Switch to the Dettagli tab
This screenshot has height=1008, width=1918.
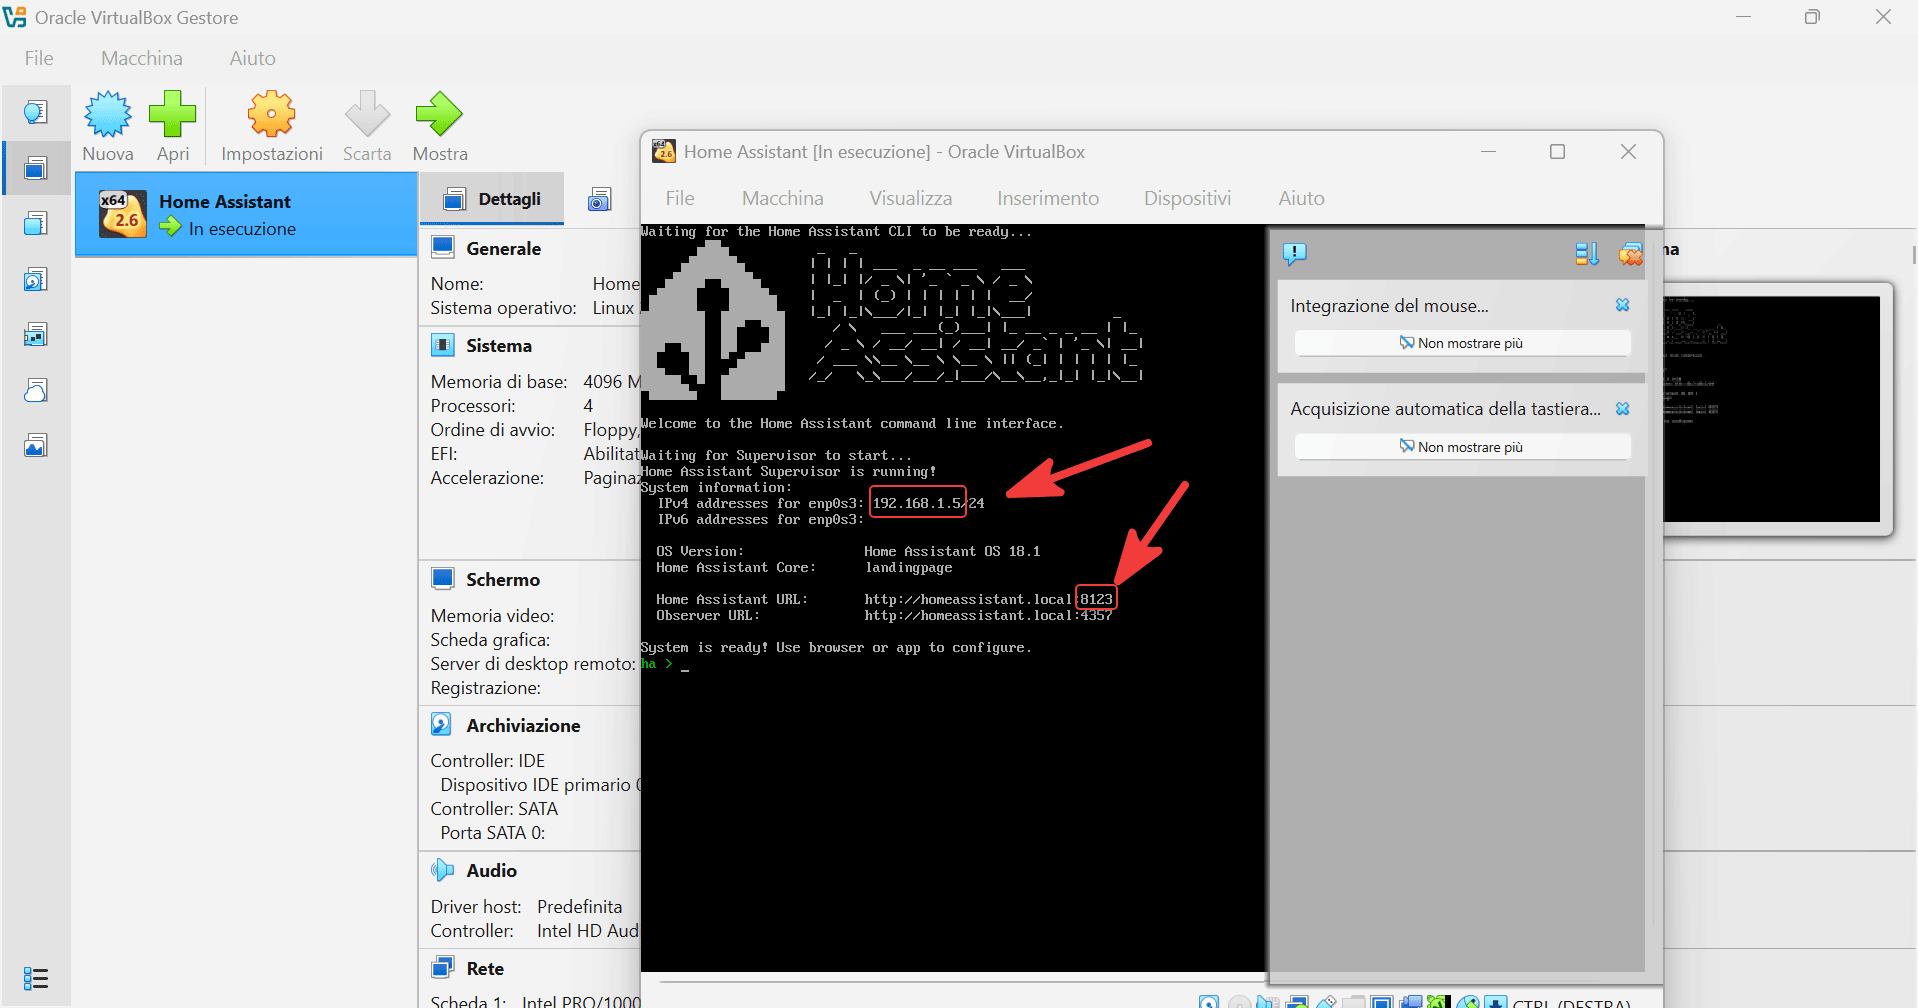[492, 199]
